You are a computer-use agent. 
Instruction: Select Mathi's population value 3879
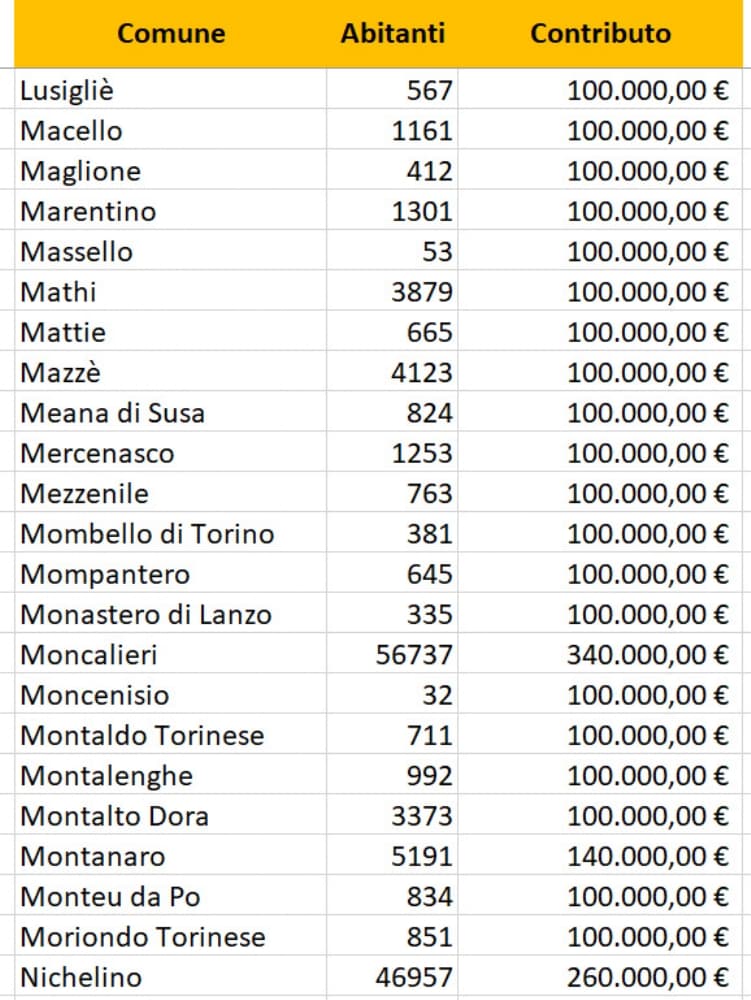(421, 292)
